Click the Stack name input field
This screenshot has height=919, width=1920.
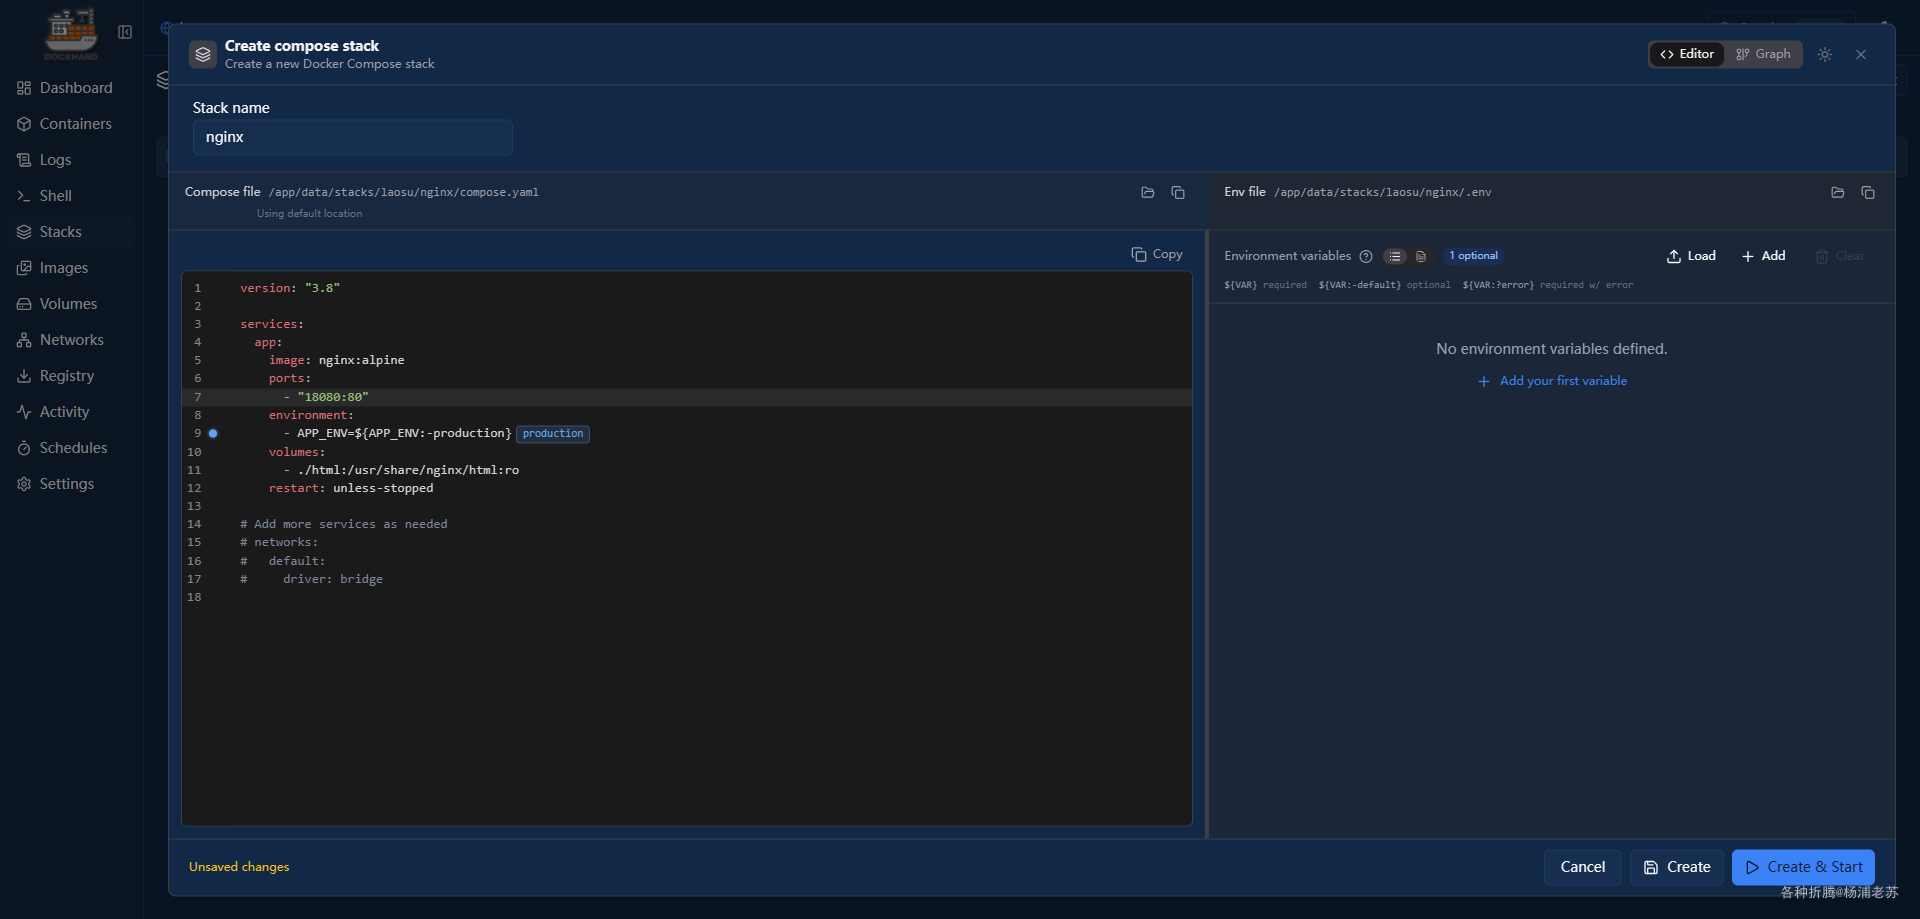pyautogui.click(x=353, y=137)
